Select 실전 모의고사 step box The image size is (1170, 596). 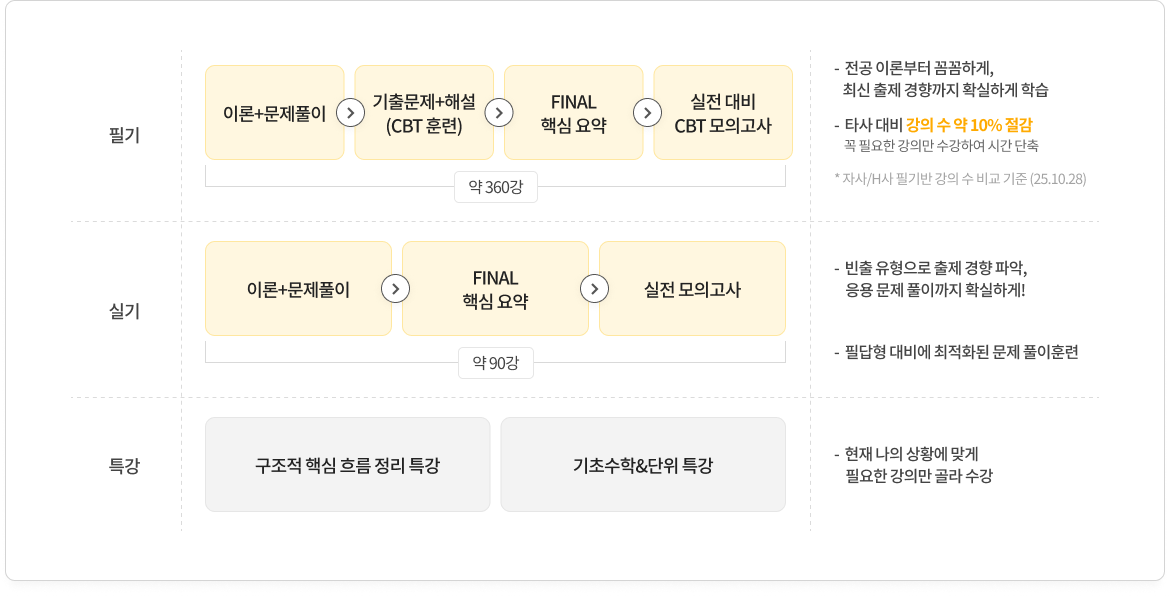tap(692, 289)
